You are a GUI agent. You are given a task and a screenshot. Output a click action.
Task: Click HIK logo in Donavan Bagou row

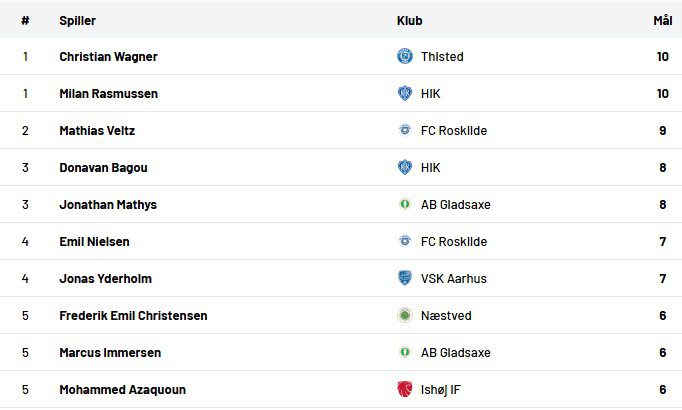coord(405,168)
